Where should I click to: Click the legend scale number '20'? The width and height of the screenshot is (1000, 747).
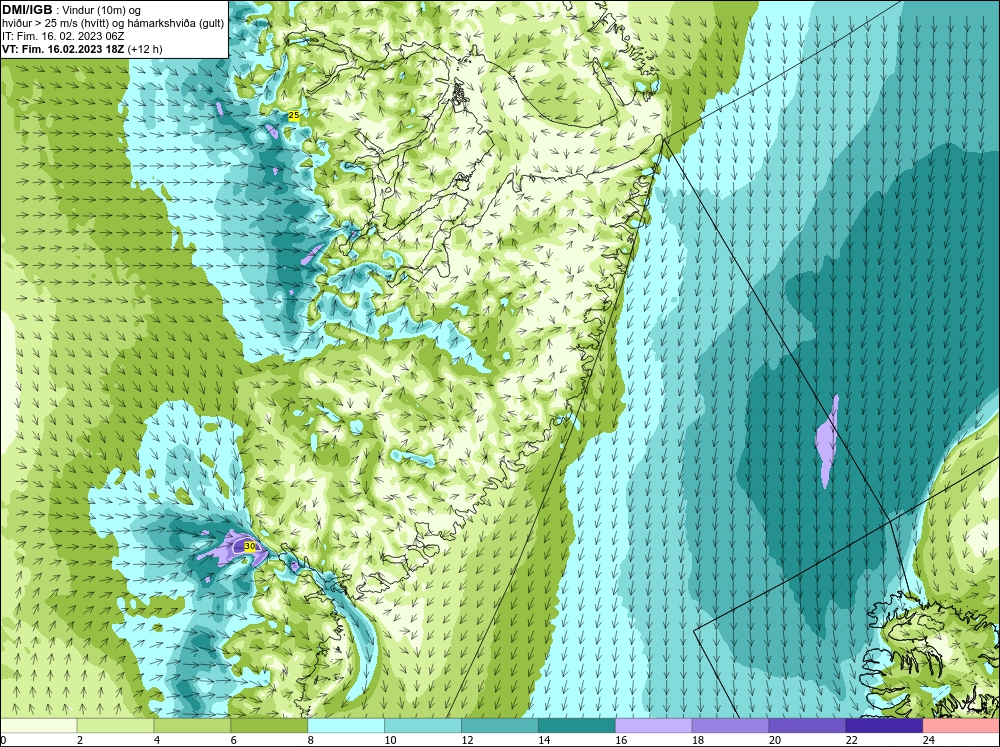point(775,740)
